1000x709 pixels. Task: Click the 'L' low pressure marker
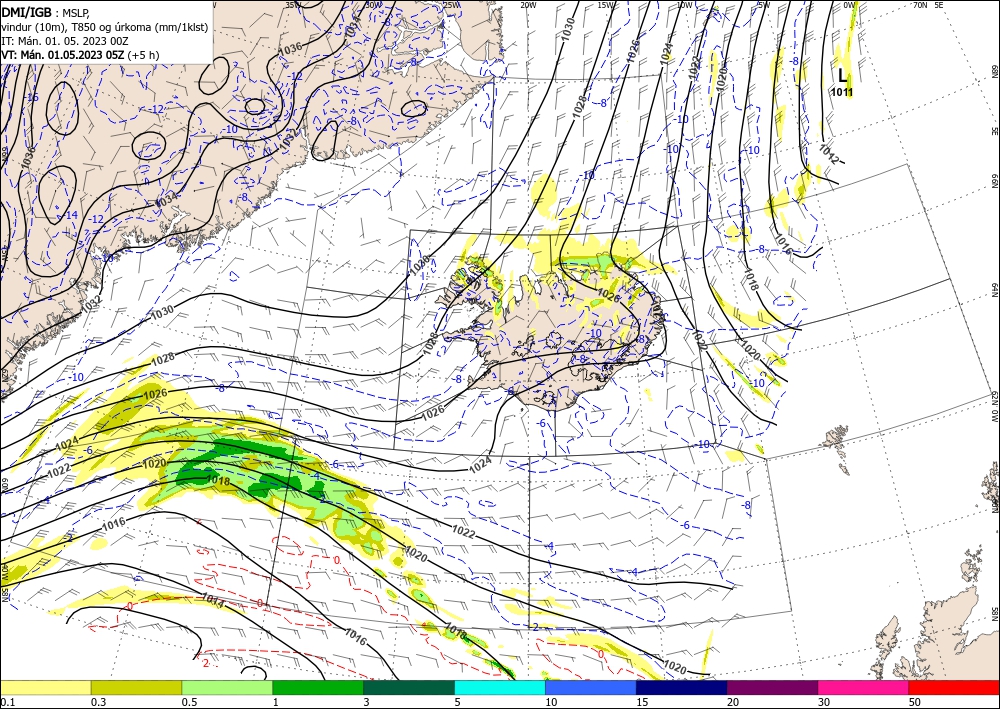click(842, 77)
